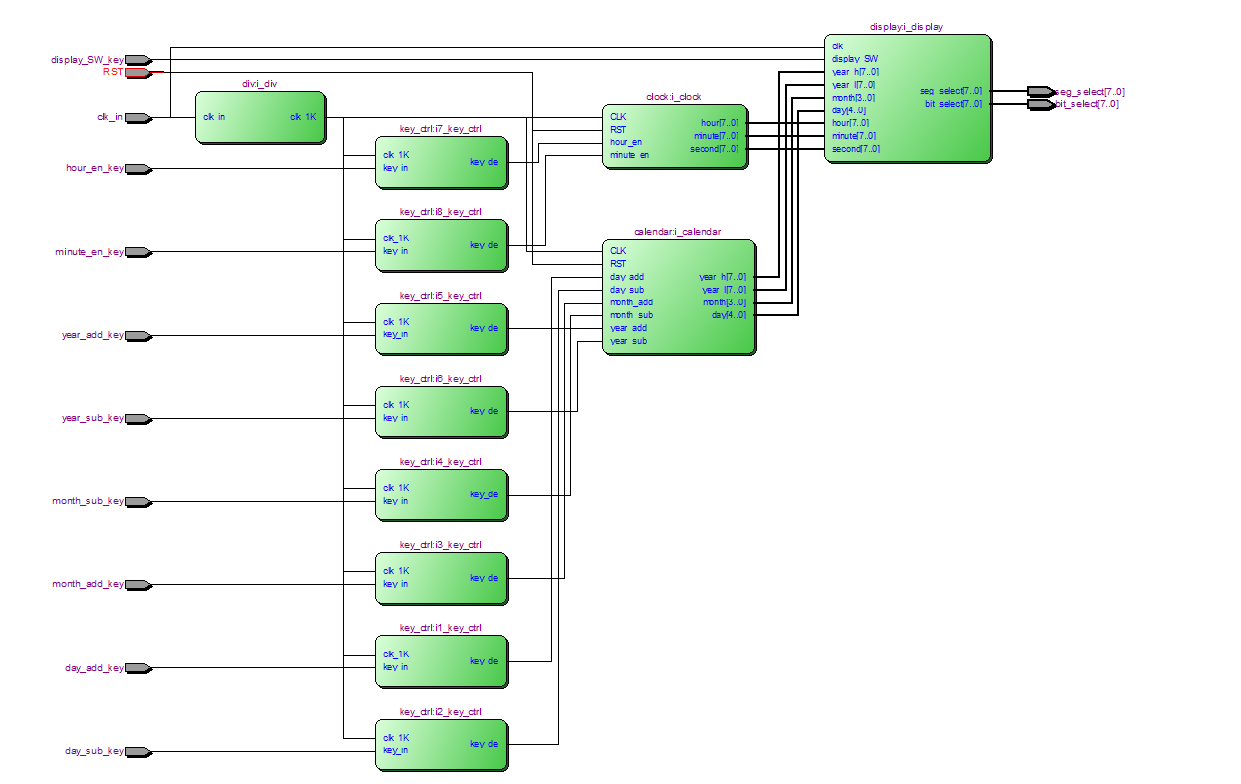1241x784 pixels.
Task: Select seg_select[7..0] port inside display block
Action: tap(951, 91)
